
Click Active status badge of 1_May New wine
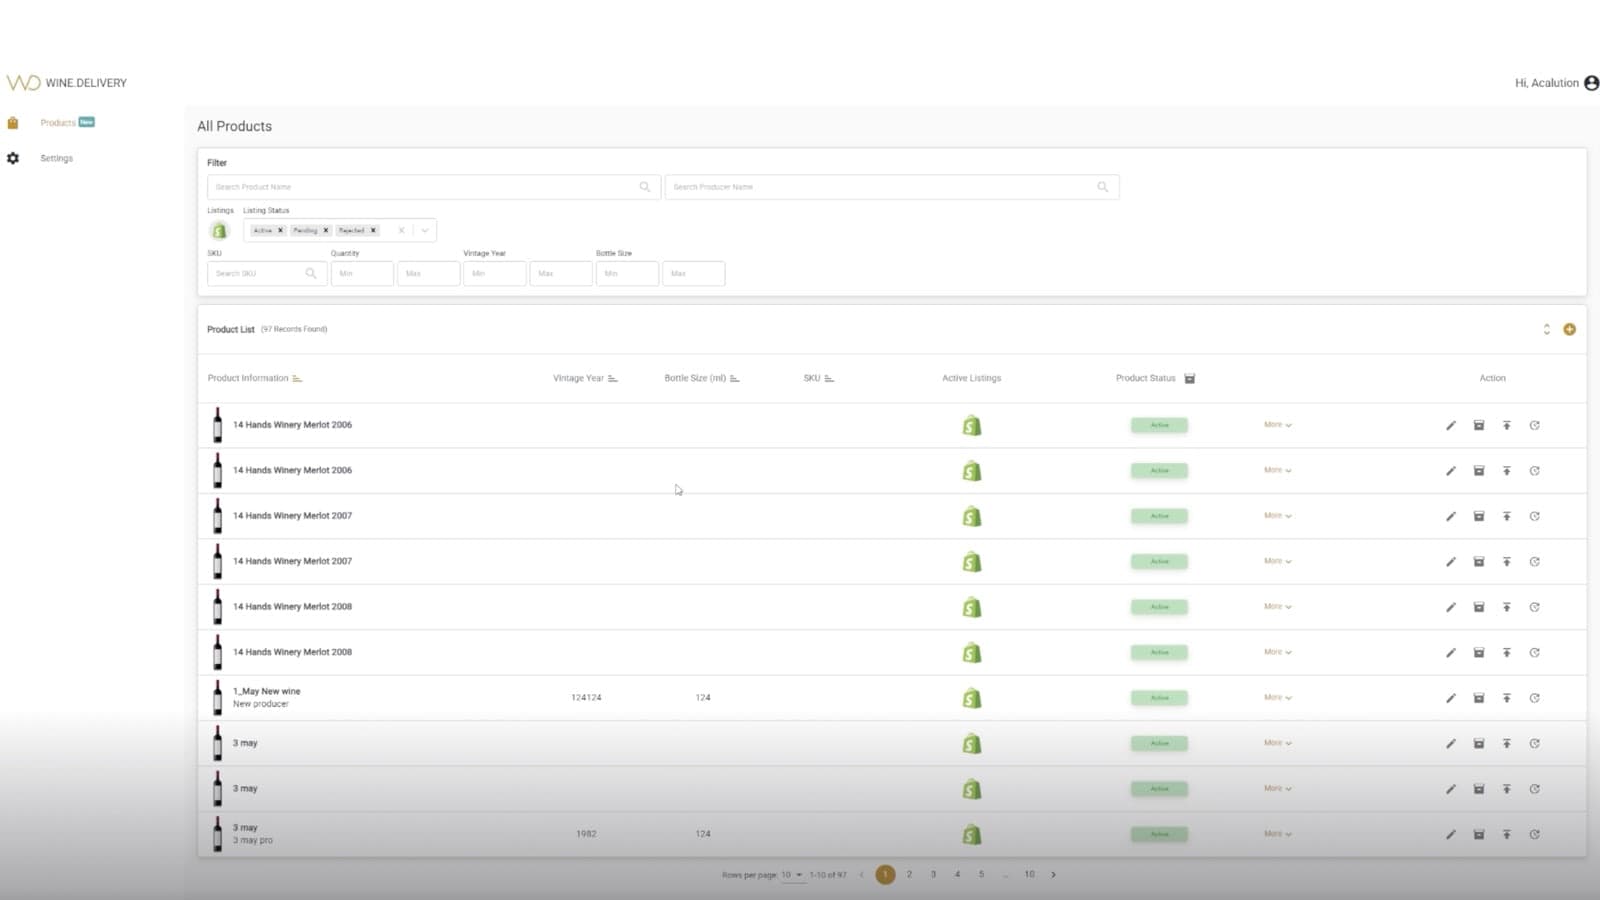tap(1159, 698)
